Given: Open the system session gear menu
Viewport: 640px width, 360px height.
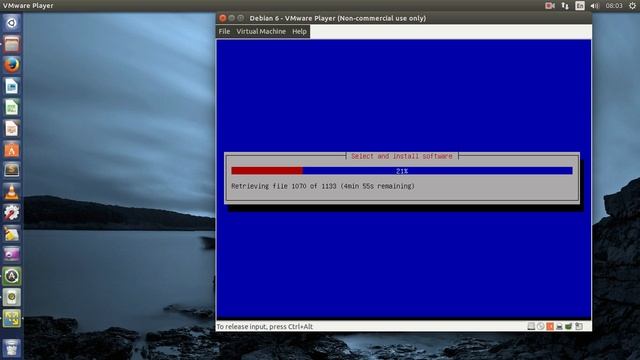Looking at the screenshot, I should [x=632, y=6].
